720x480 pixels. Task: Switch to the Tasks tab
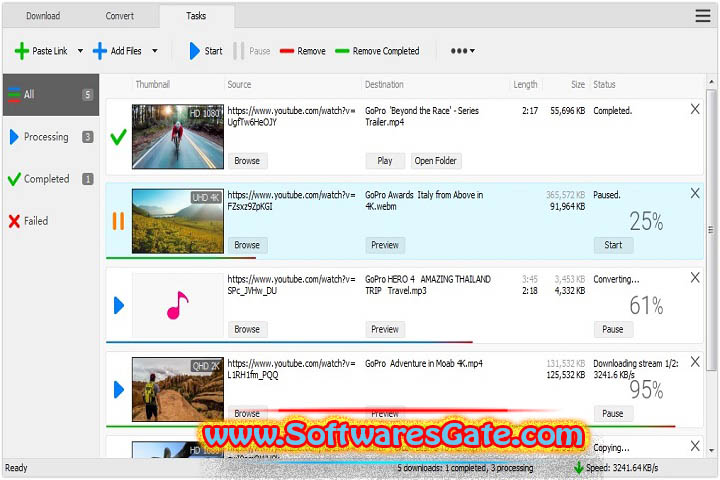(196, 16)
